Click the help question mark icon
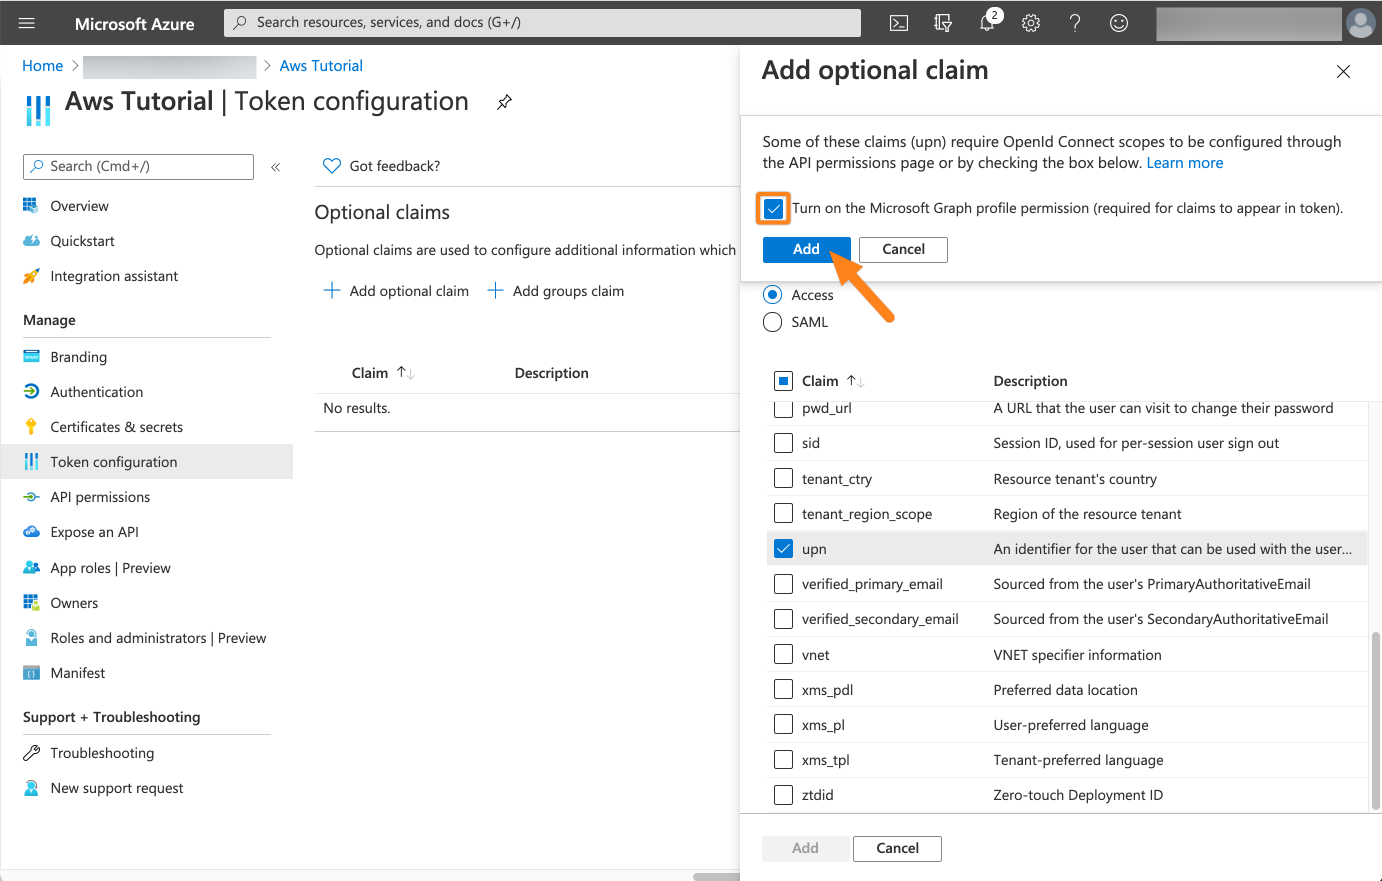Viewport: 1382px width, 881px height. tap(1075, 23)
